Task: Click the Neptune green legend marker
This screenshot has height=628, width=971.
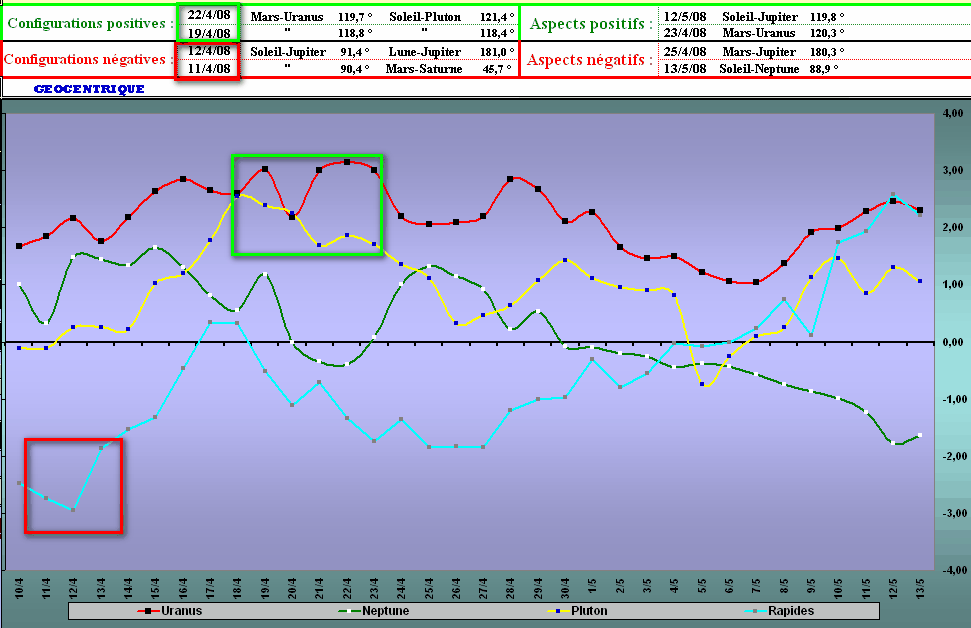Action: [347, 610]
